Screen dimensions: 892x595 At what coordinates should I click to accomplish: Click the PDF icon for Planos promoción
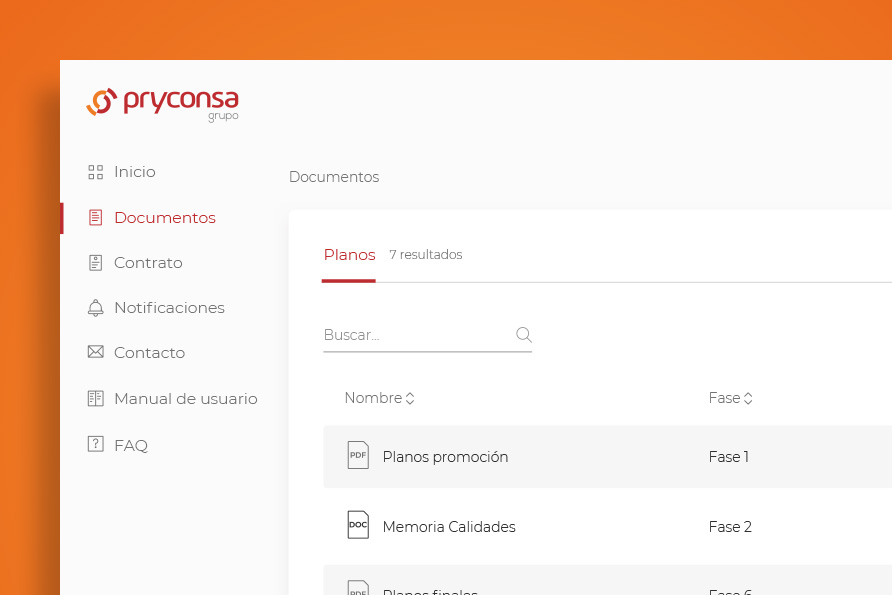pos(358,455)
